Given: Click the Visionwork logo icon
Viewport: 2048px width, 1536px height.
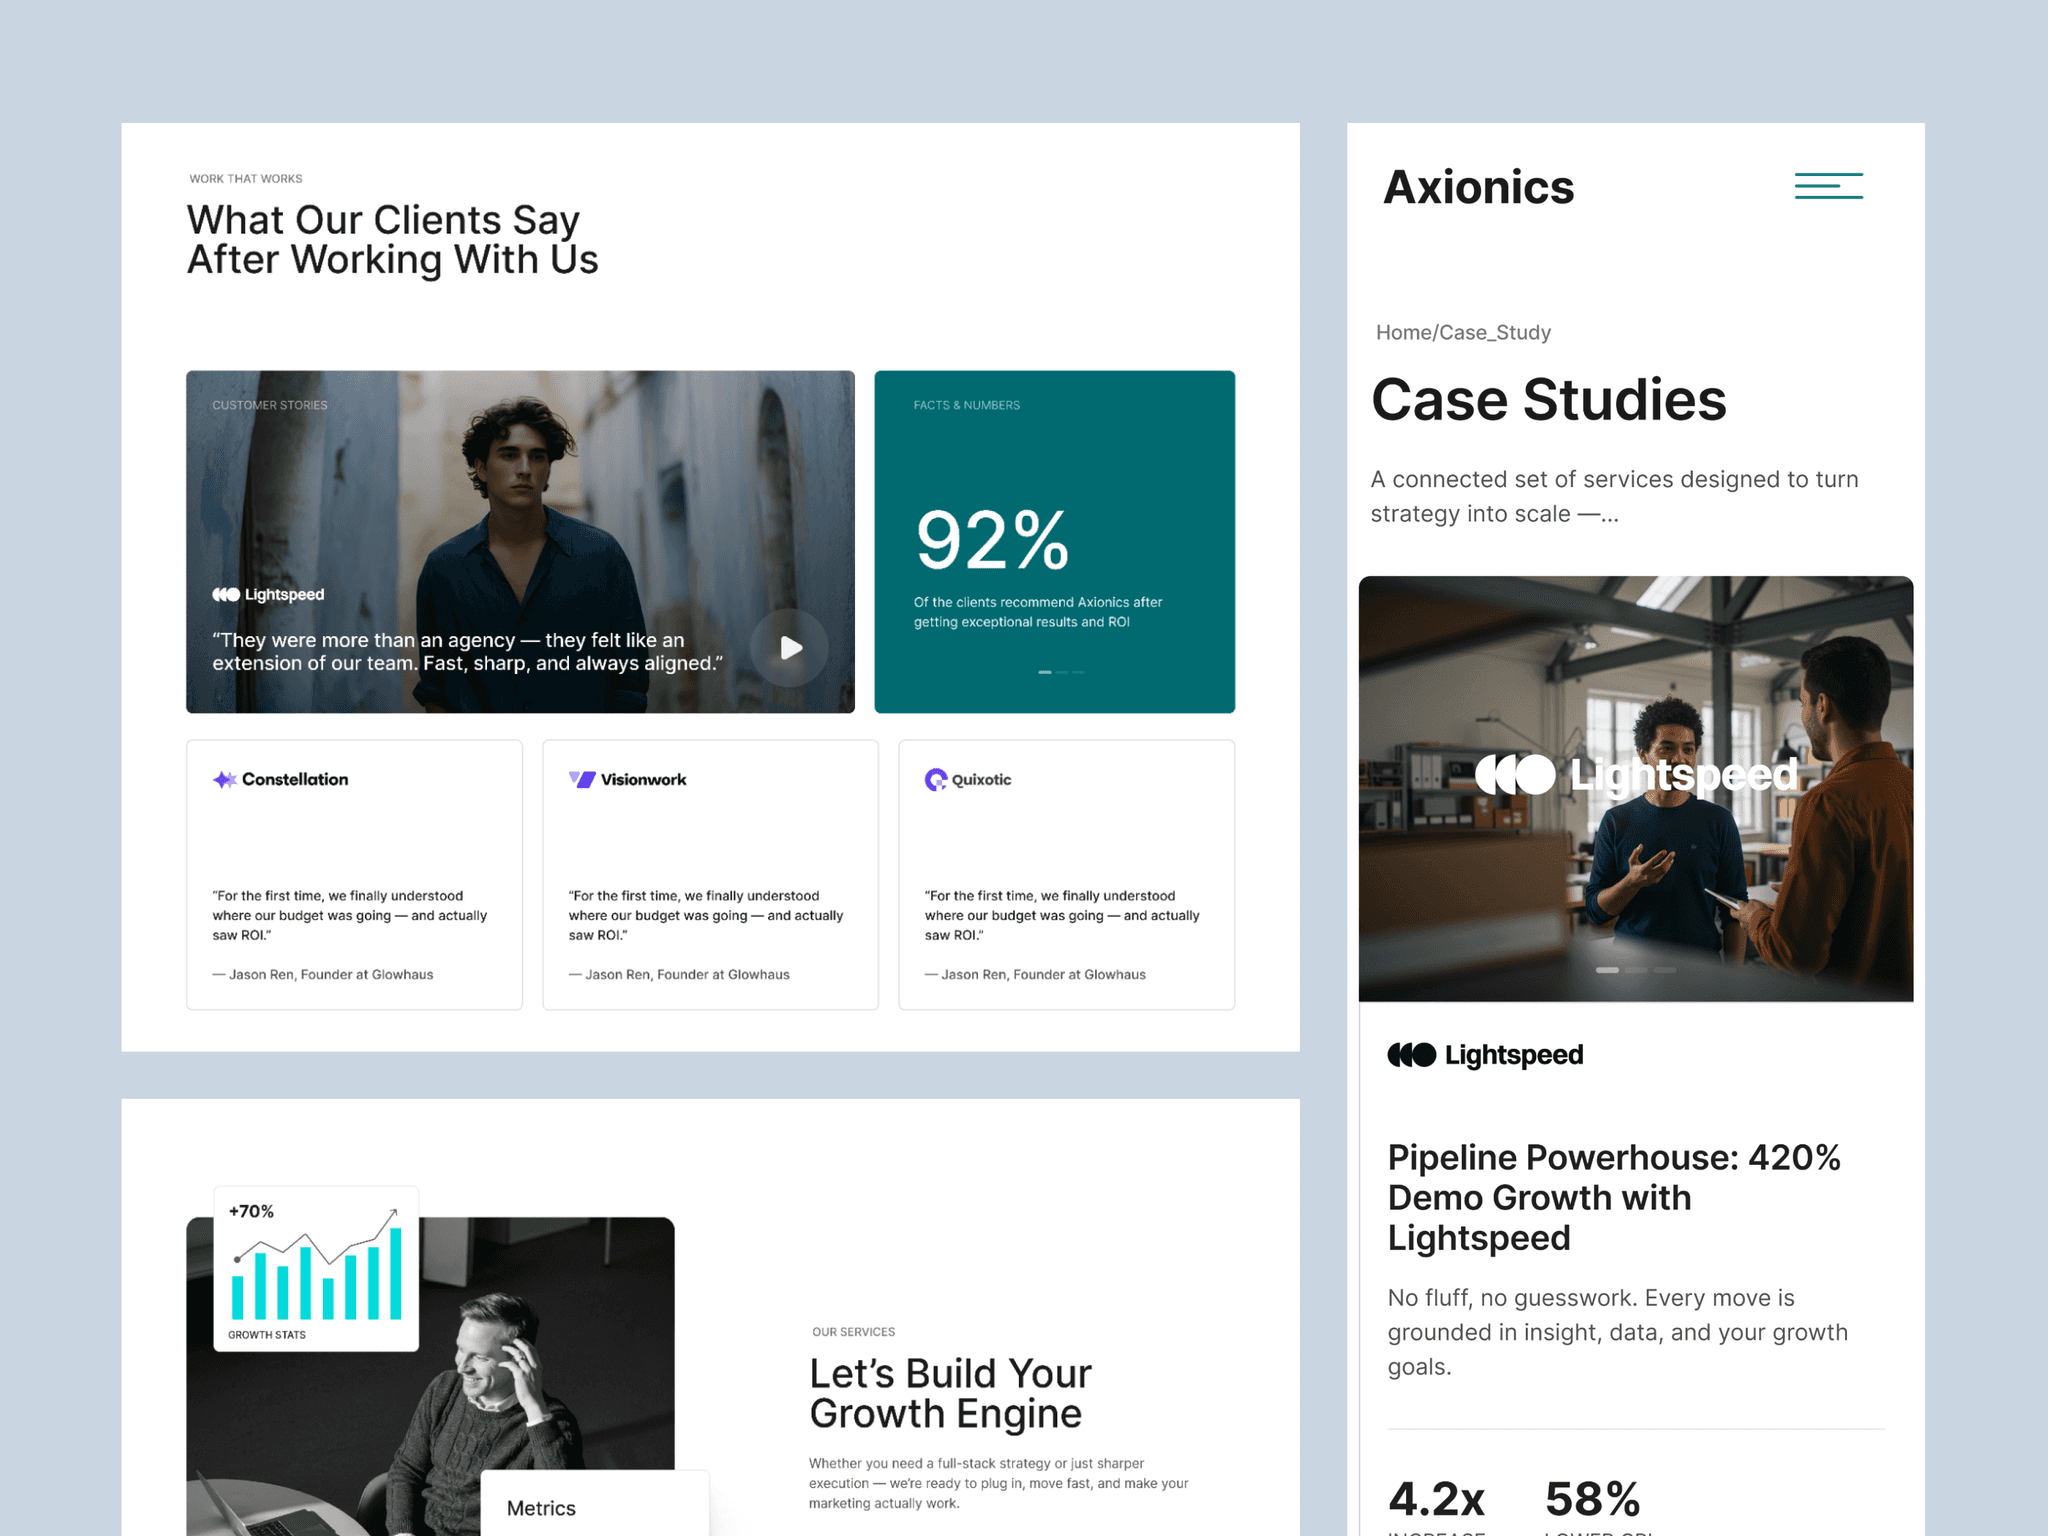Looking at the screenshot, I should (x=580, y=779).
